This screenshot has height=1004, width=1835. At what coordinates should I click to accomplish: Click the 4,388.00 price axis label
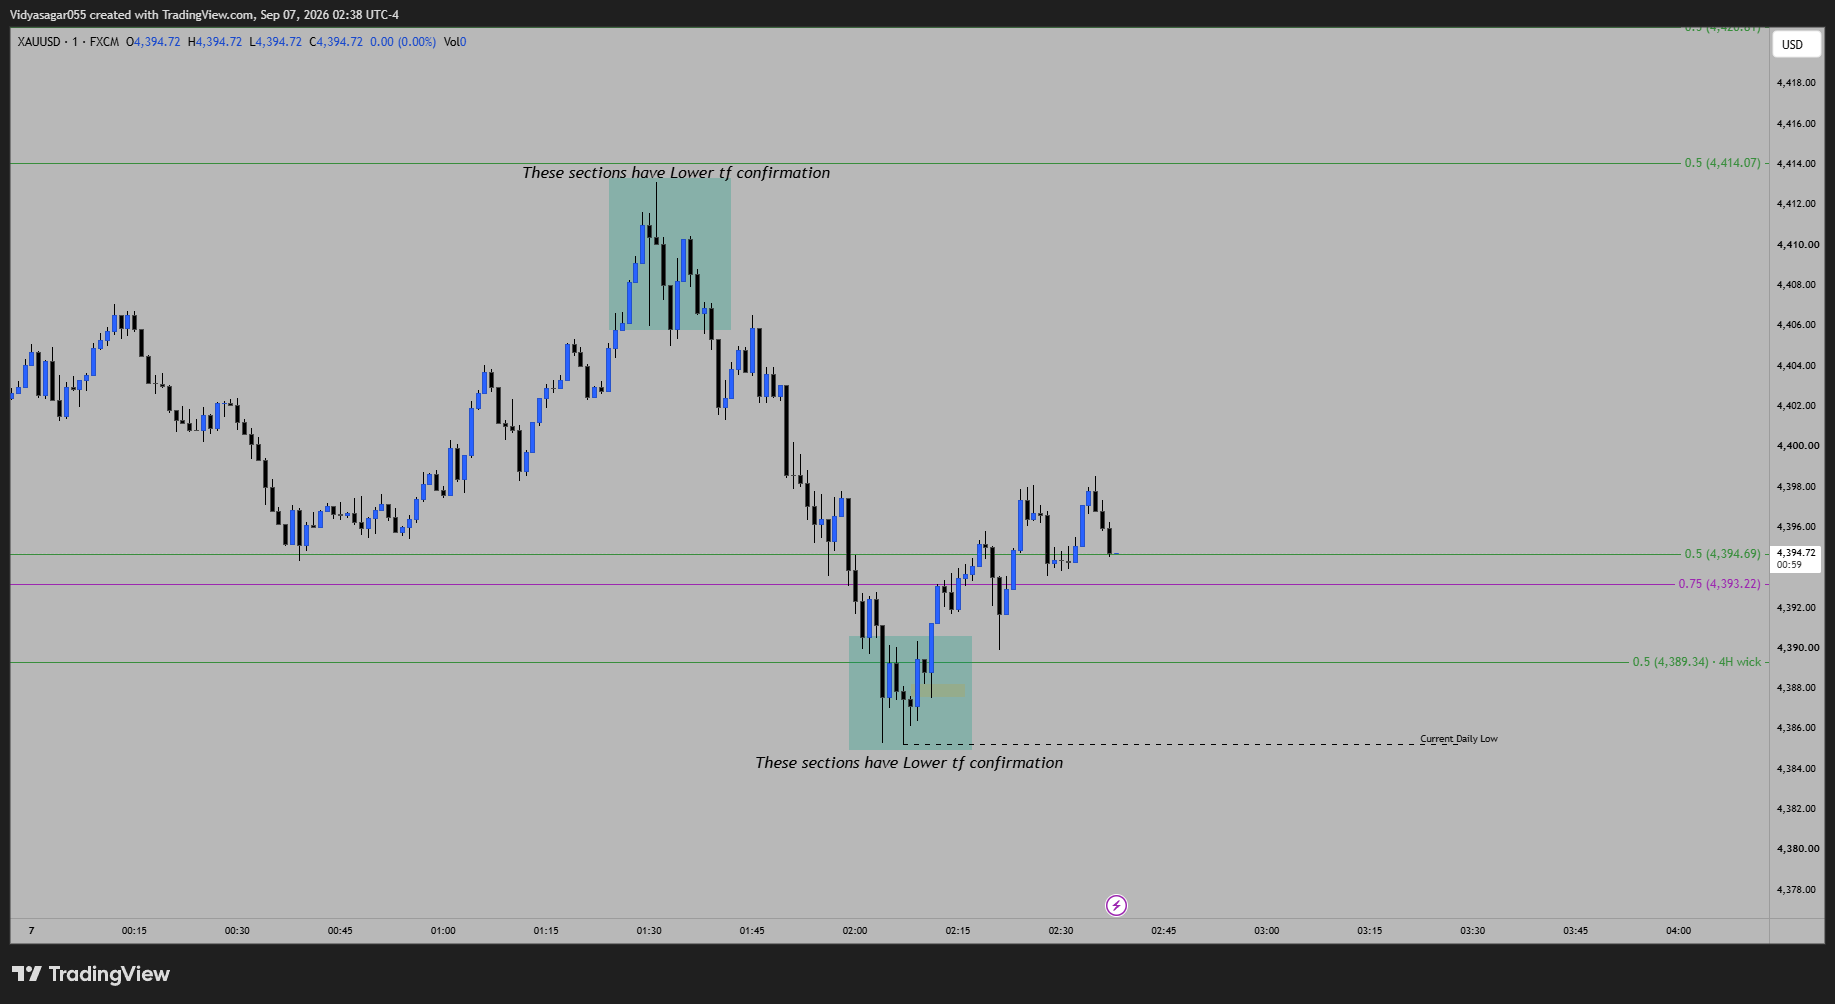point(1796,688)
